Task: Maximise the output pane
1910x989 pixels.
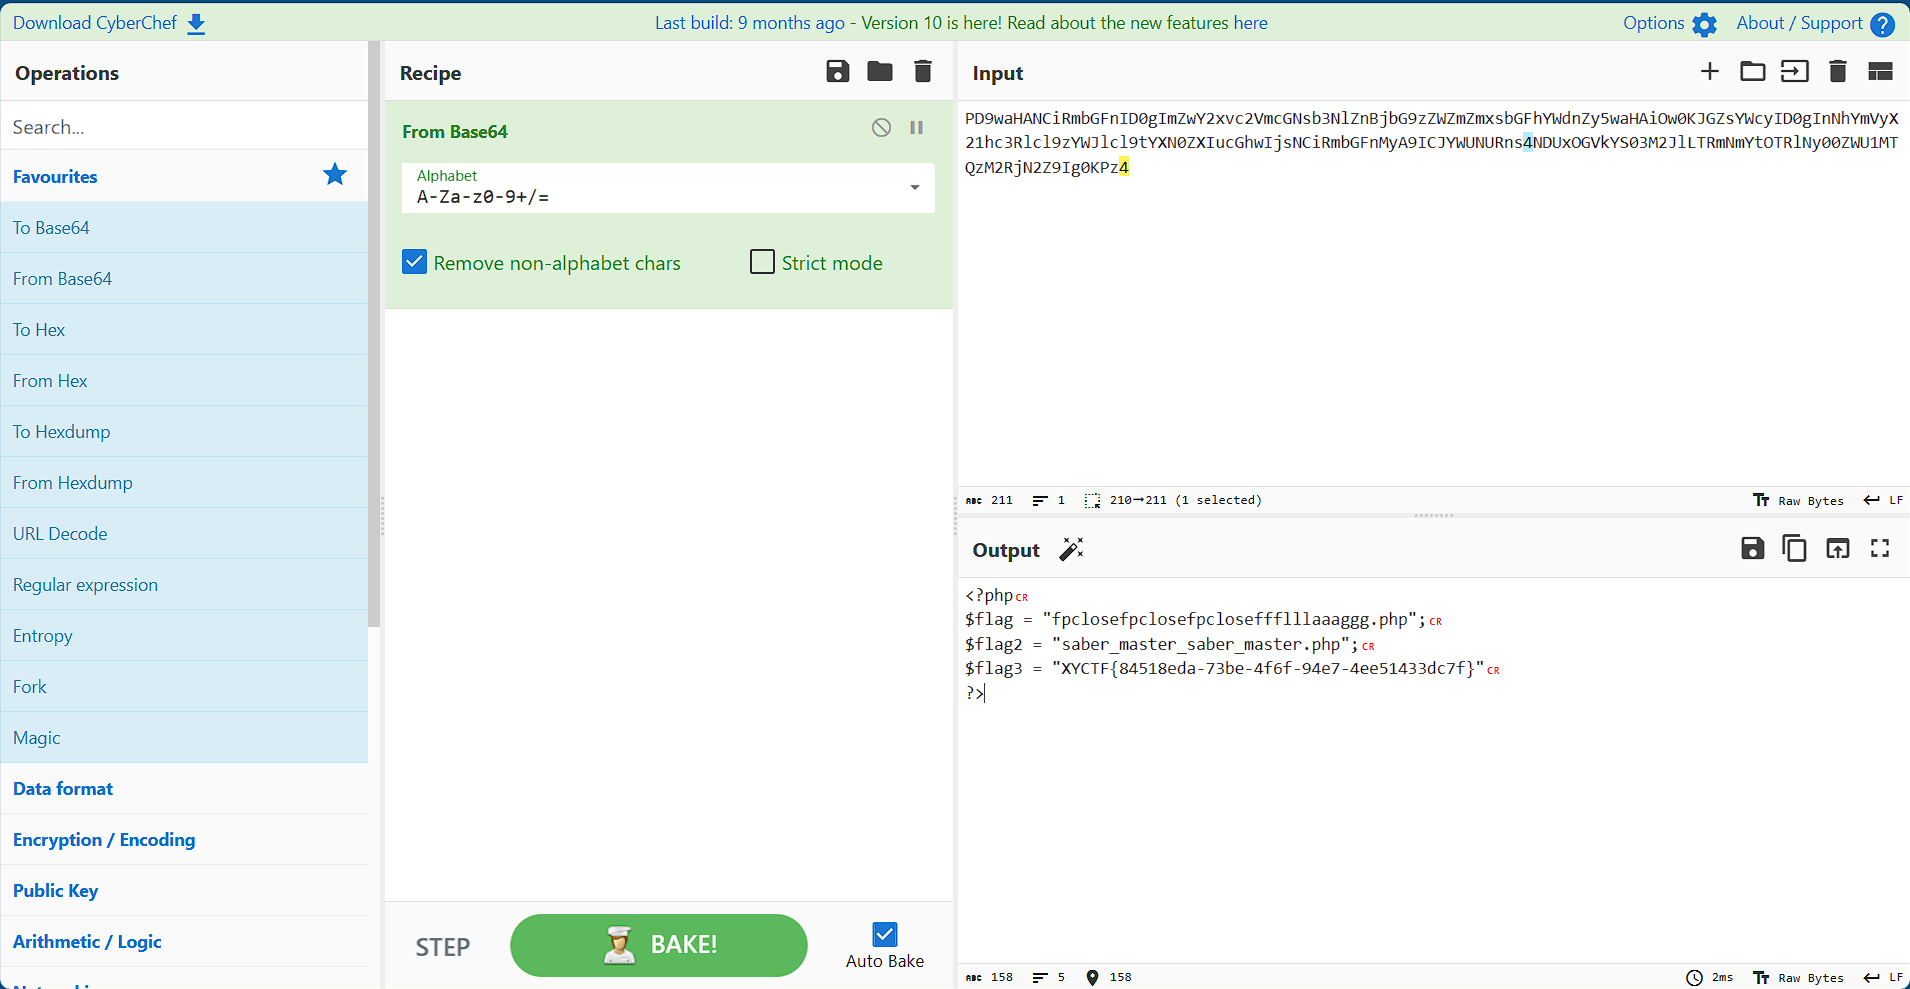Action: click(1880, 548)
